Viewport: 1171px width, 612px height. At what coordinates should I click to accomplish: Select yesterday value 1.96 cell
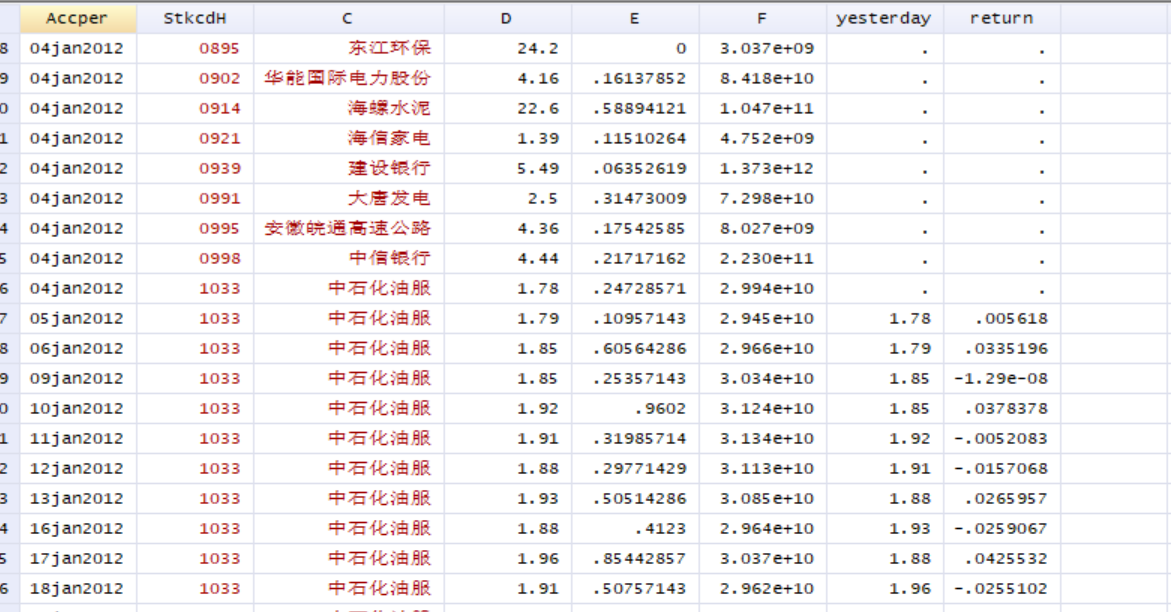coord(884,589)
